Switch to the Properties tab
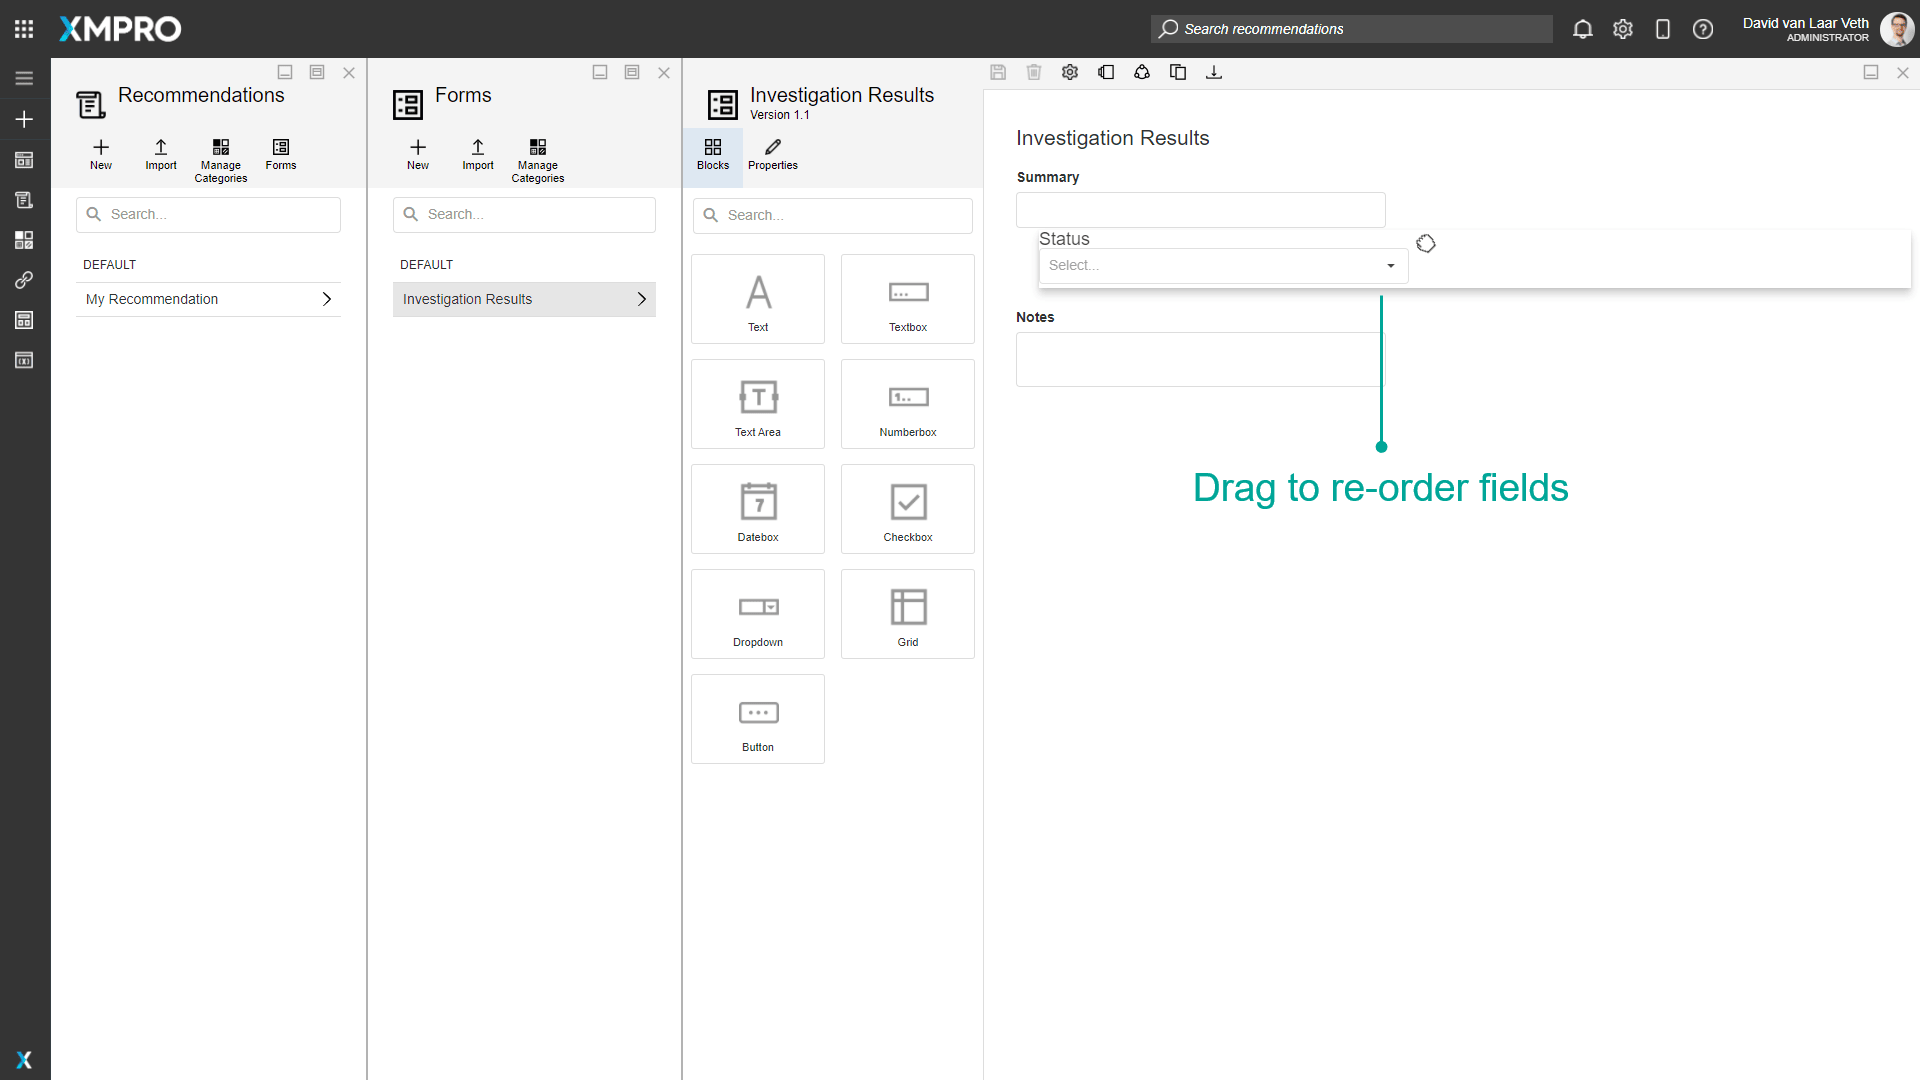1920x1080 pixels. pyautogui.click(x=772, y=155)
